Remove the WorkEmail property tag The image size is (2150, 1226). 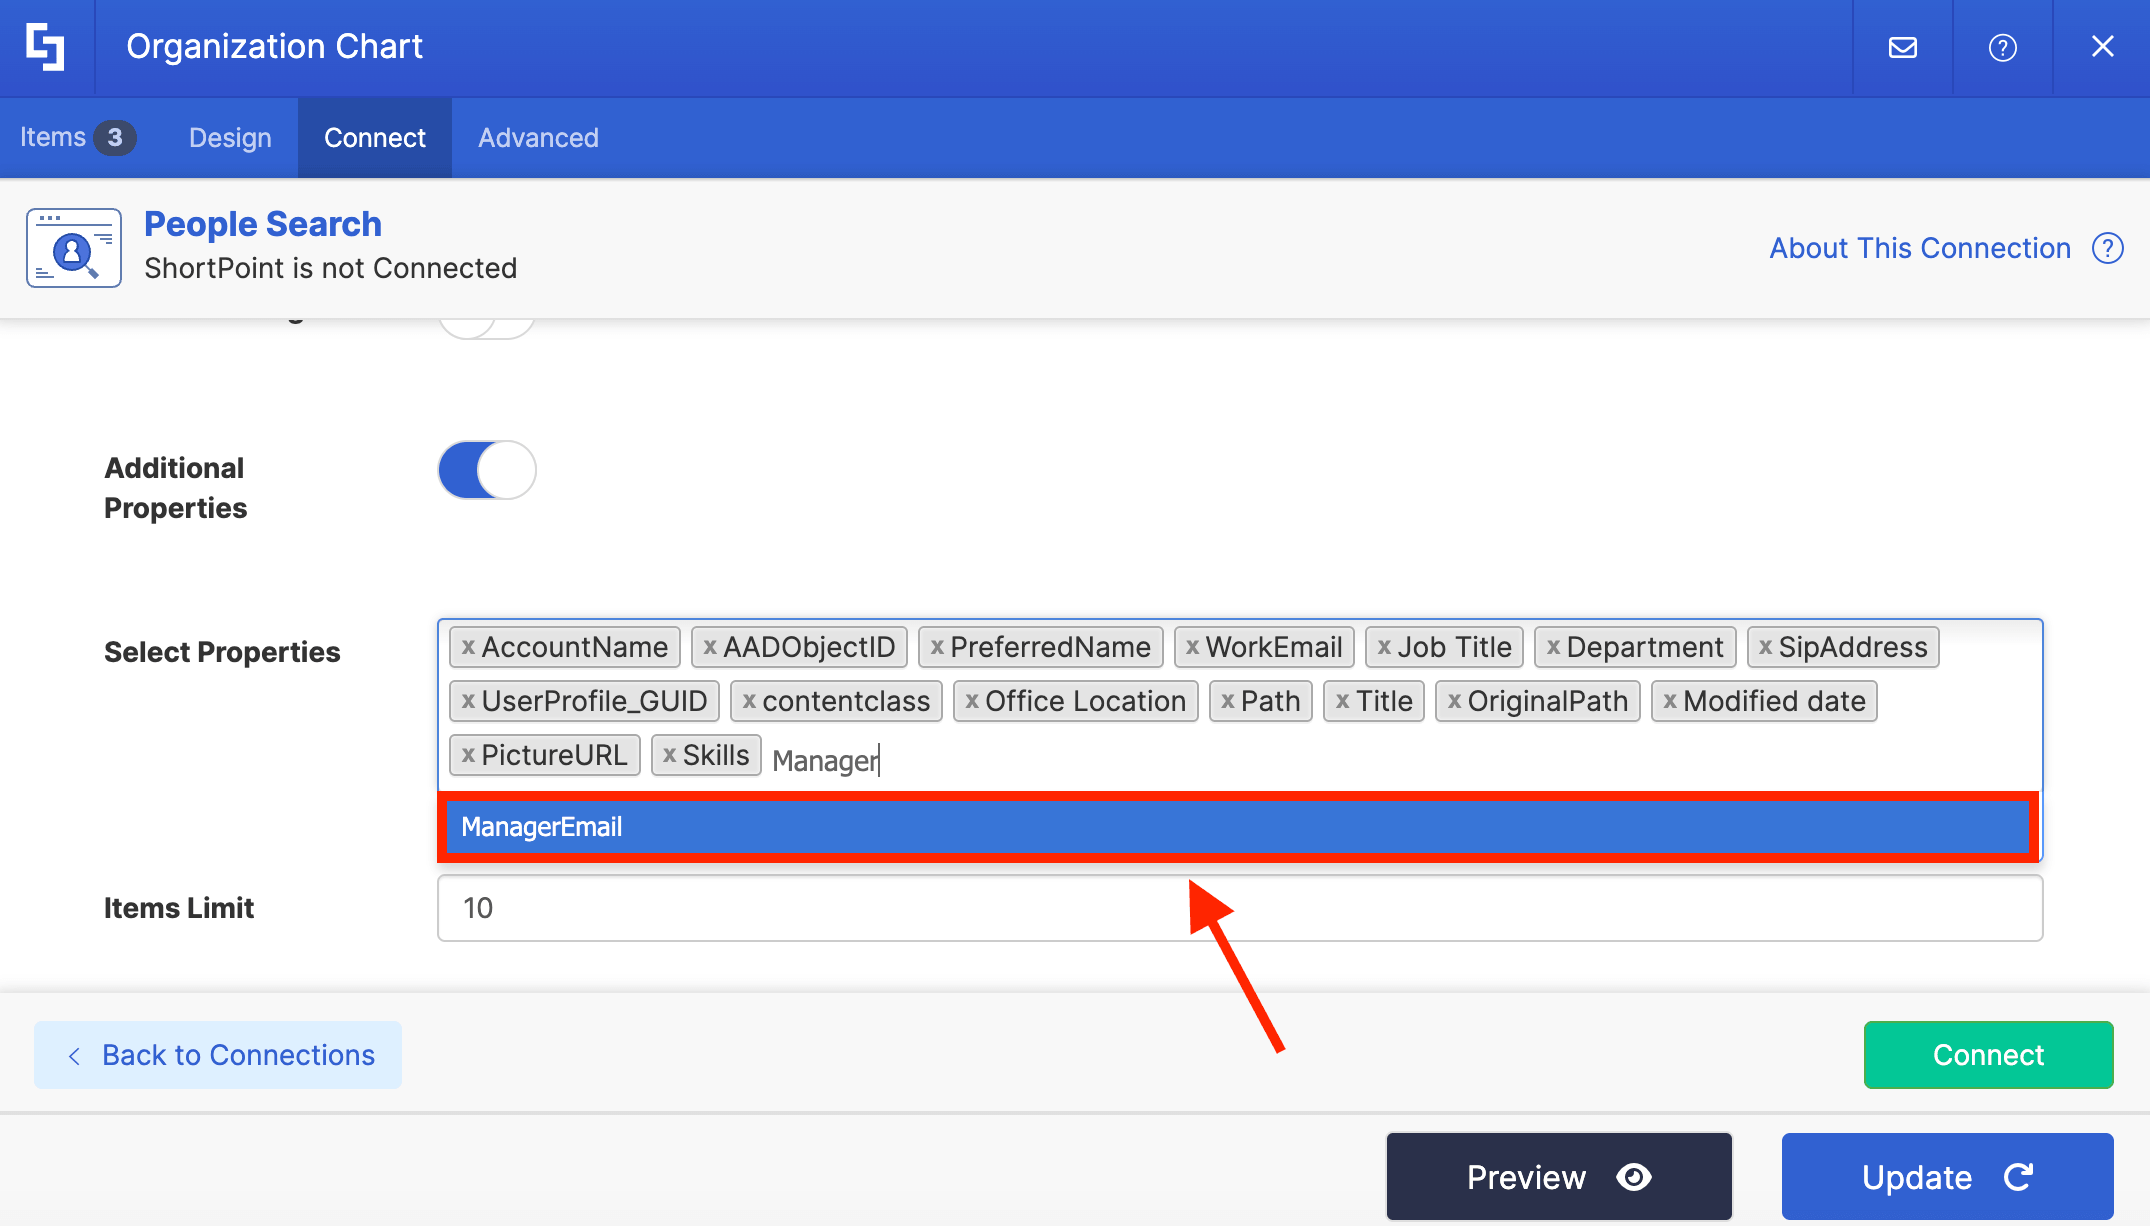pyautogui.click(x=1192, y=647)
